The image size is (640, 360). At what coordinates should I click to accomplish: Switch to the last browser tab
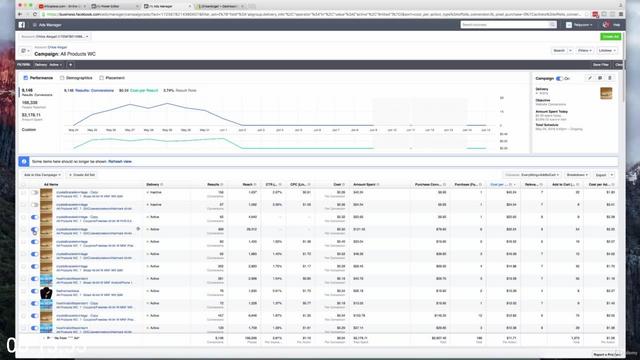click(220, 6)
